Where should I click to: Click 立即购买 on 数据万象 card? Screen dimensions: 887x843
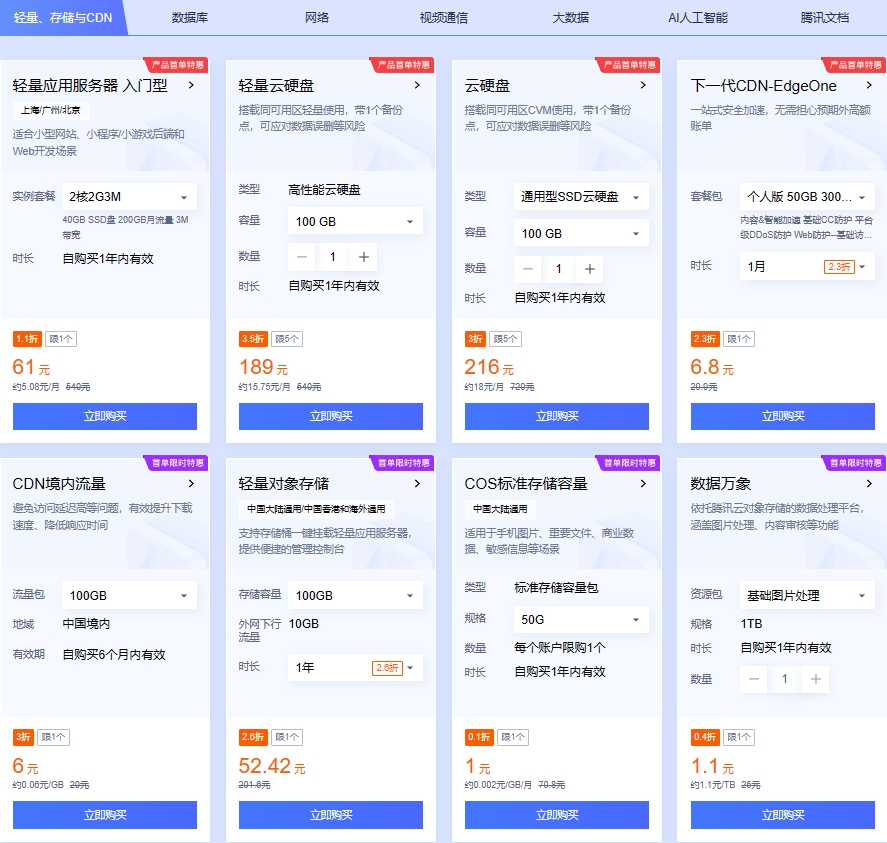point(782,815)
